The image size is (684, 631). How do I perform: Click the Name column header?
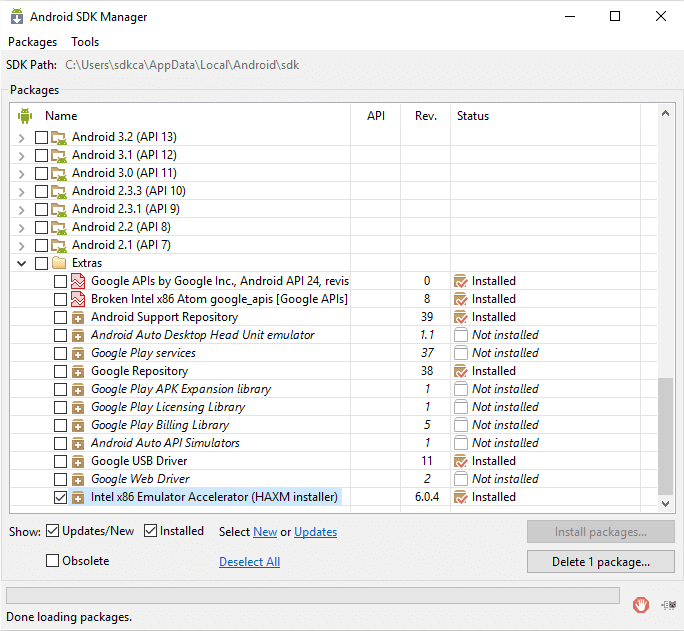[x=61, y=116]
